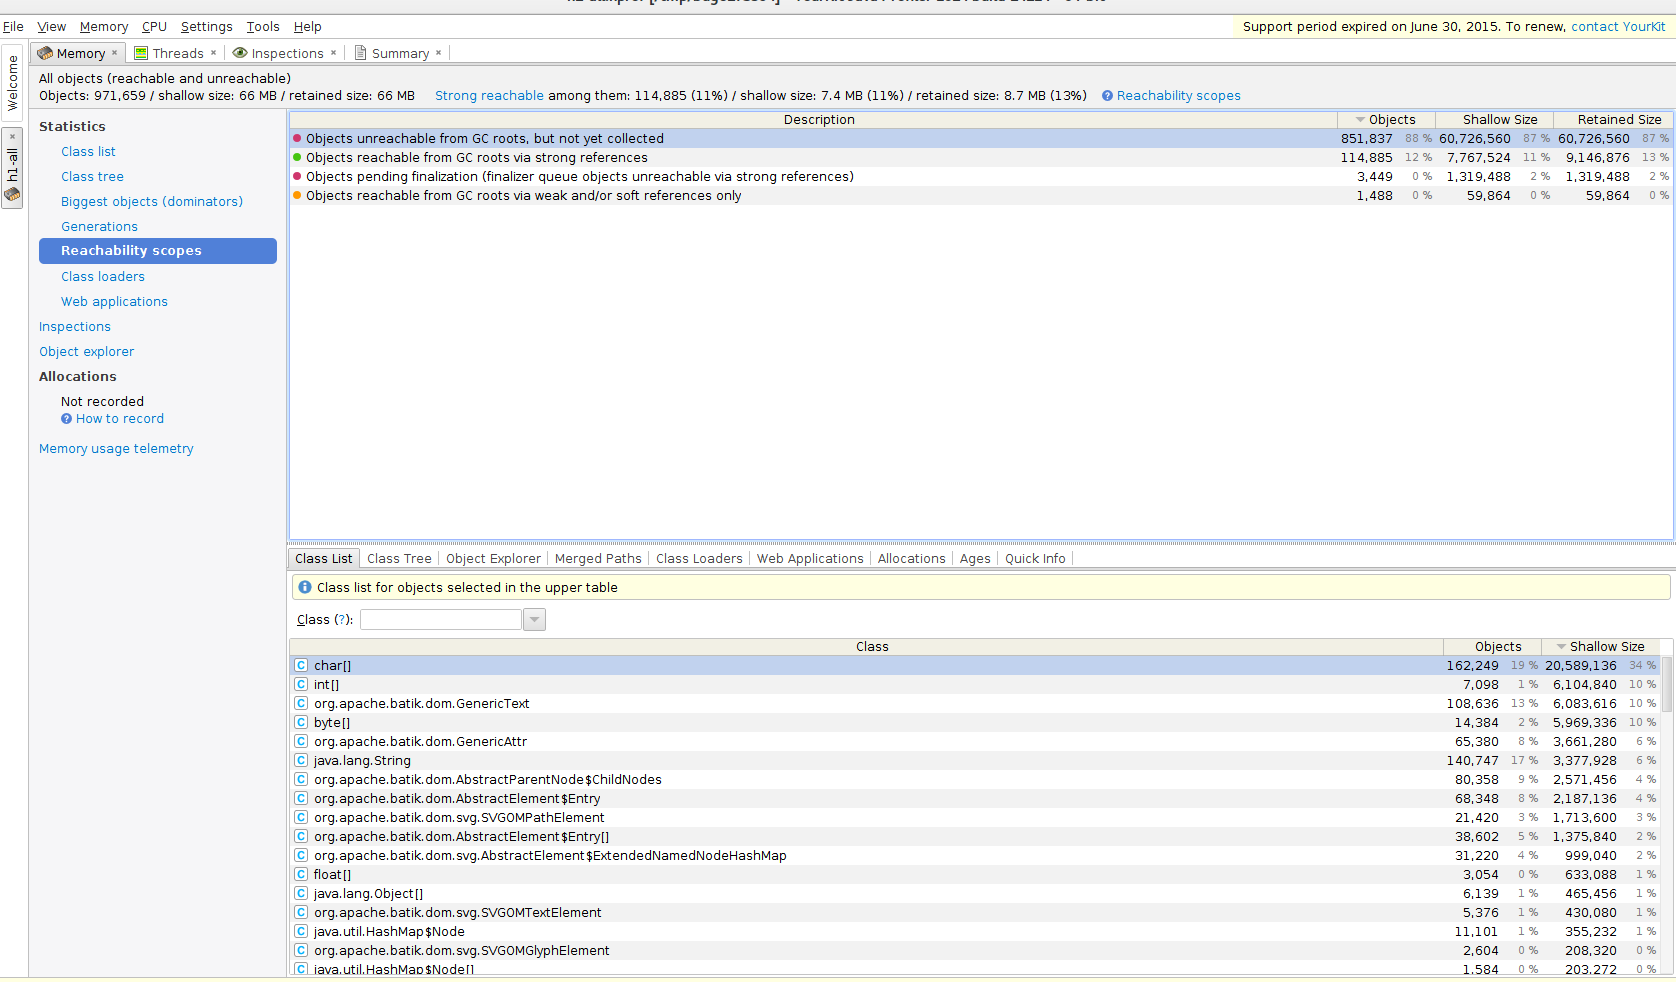This screenshot has height=982, width=1676.
Task: Close the Memory tab
Action: coord(114,53)
